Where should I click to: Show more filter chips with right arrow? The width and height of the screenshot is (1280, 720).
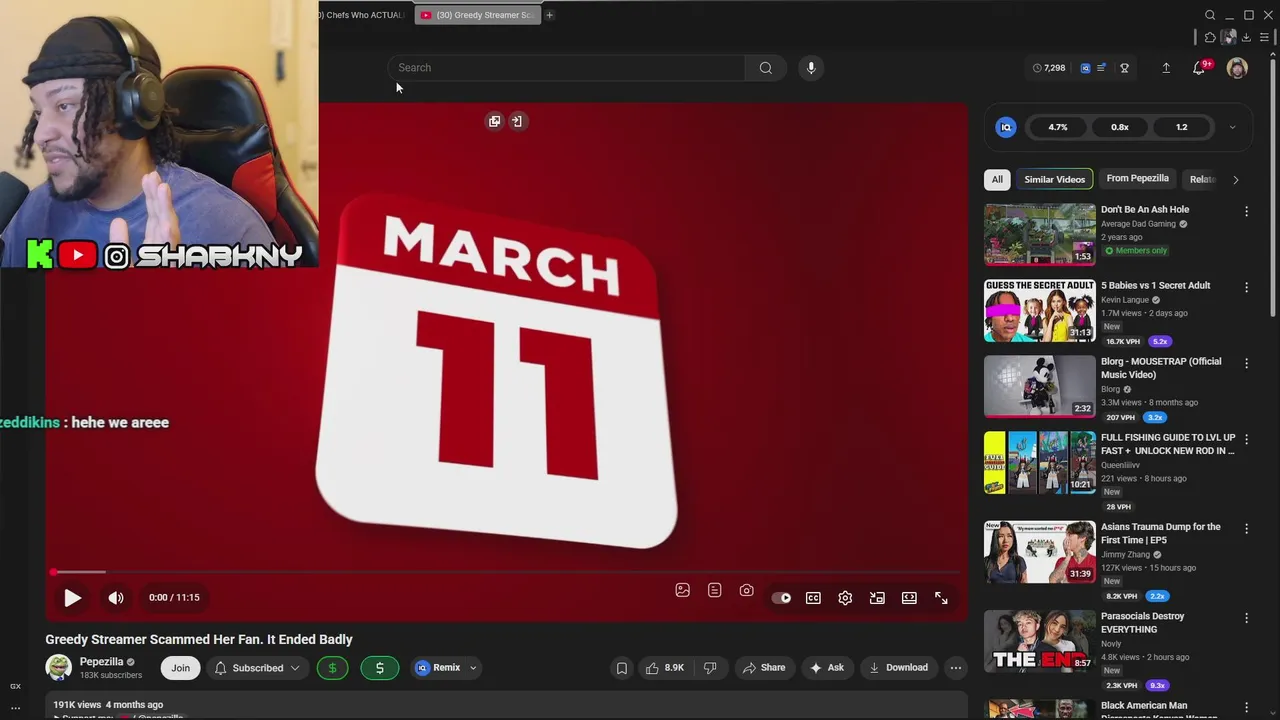click(x=1235, y=180)
